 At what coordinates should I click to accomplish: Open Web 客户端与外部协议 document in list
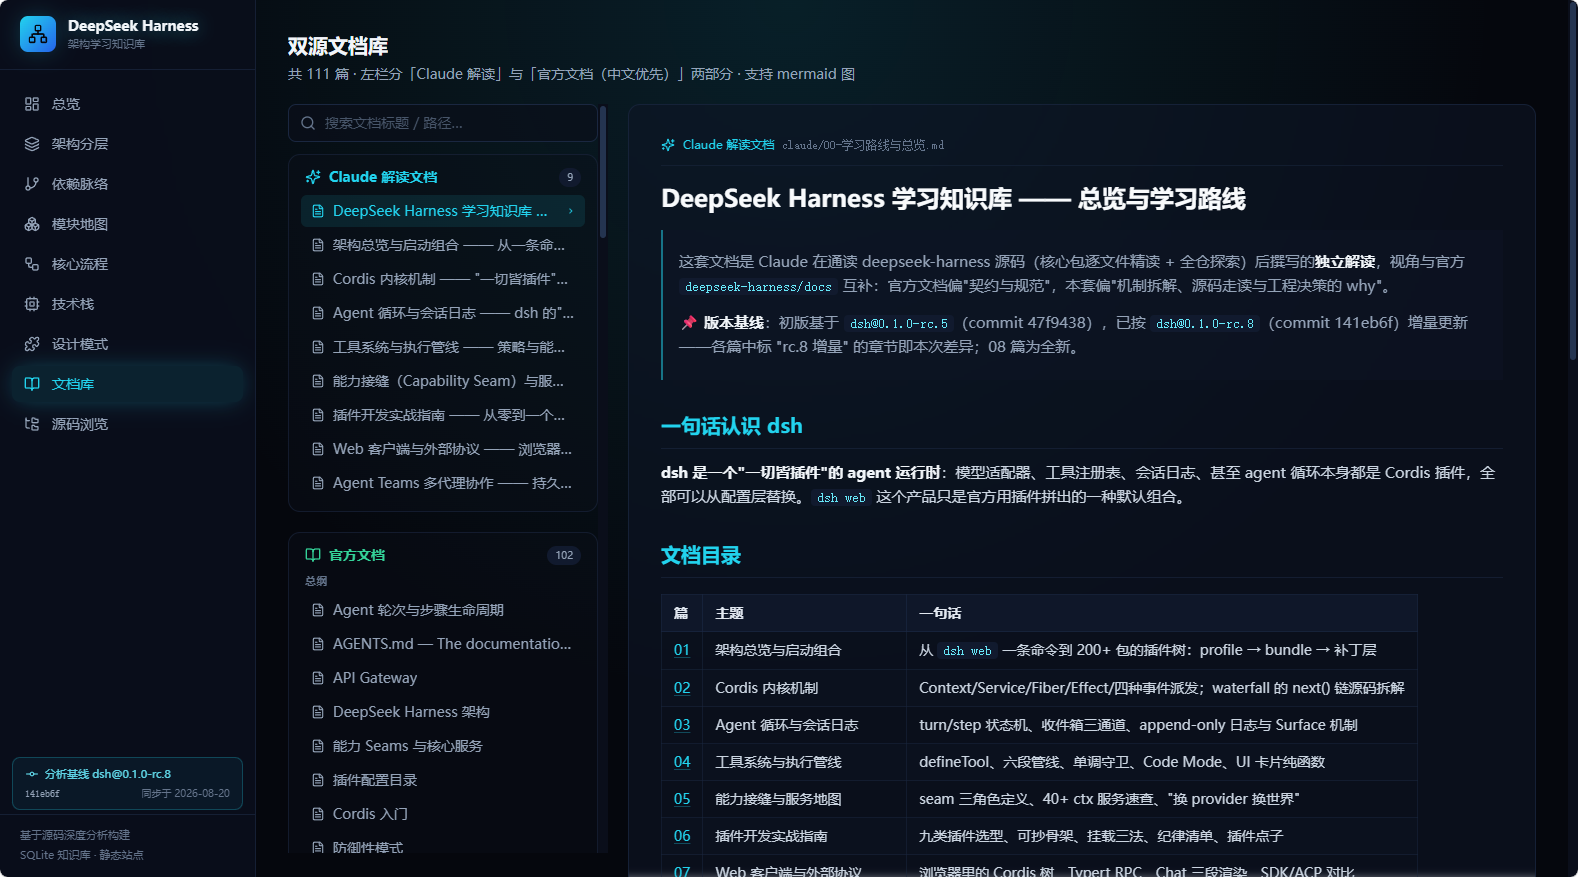coord(443,449)
